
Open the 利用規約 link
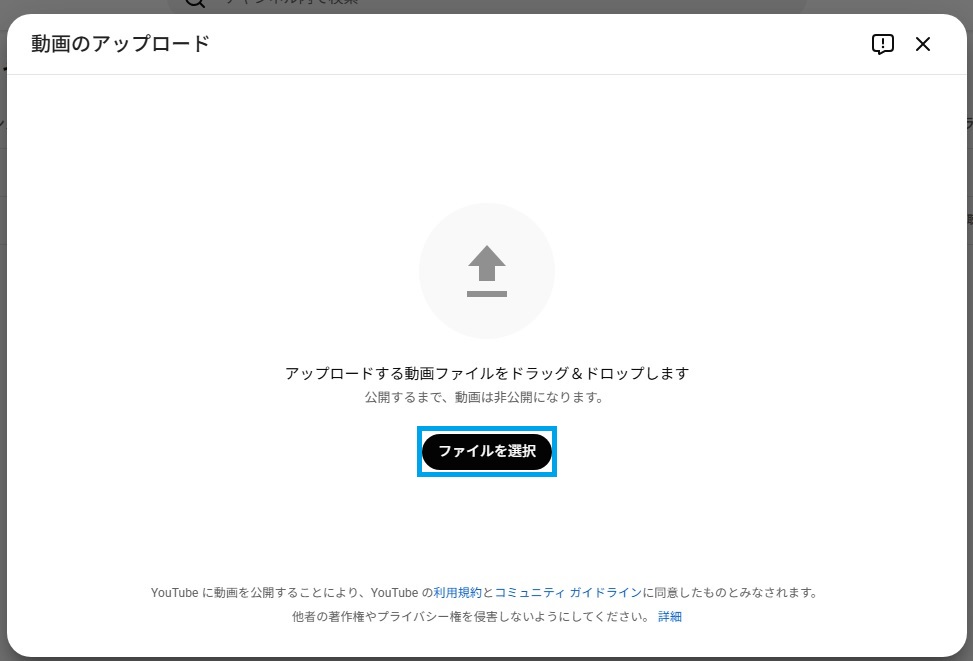(457, 593)
